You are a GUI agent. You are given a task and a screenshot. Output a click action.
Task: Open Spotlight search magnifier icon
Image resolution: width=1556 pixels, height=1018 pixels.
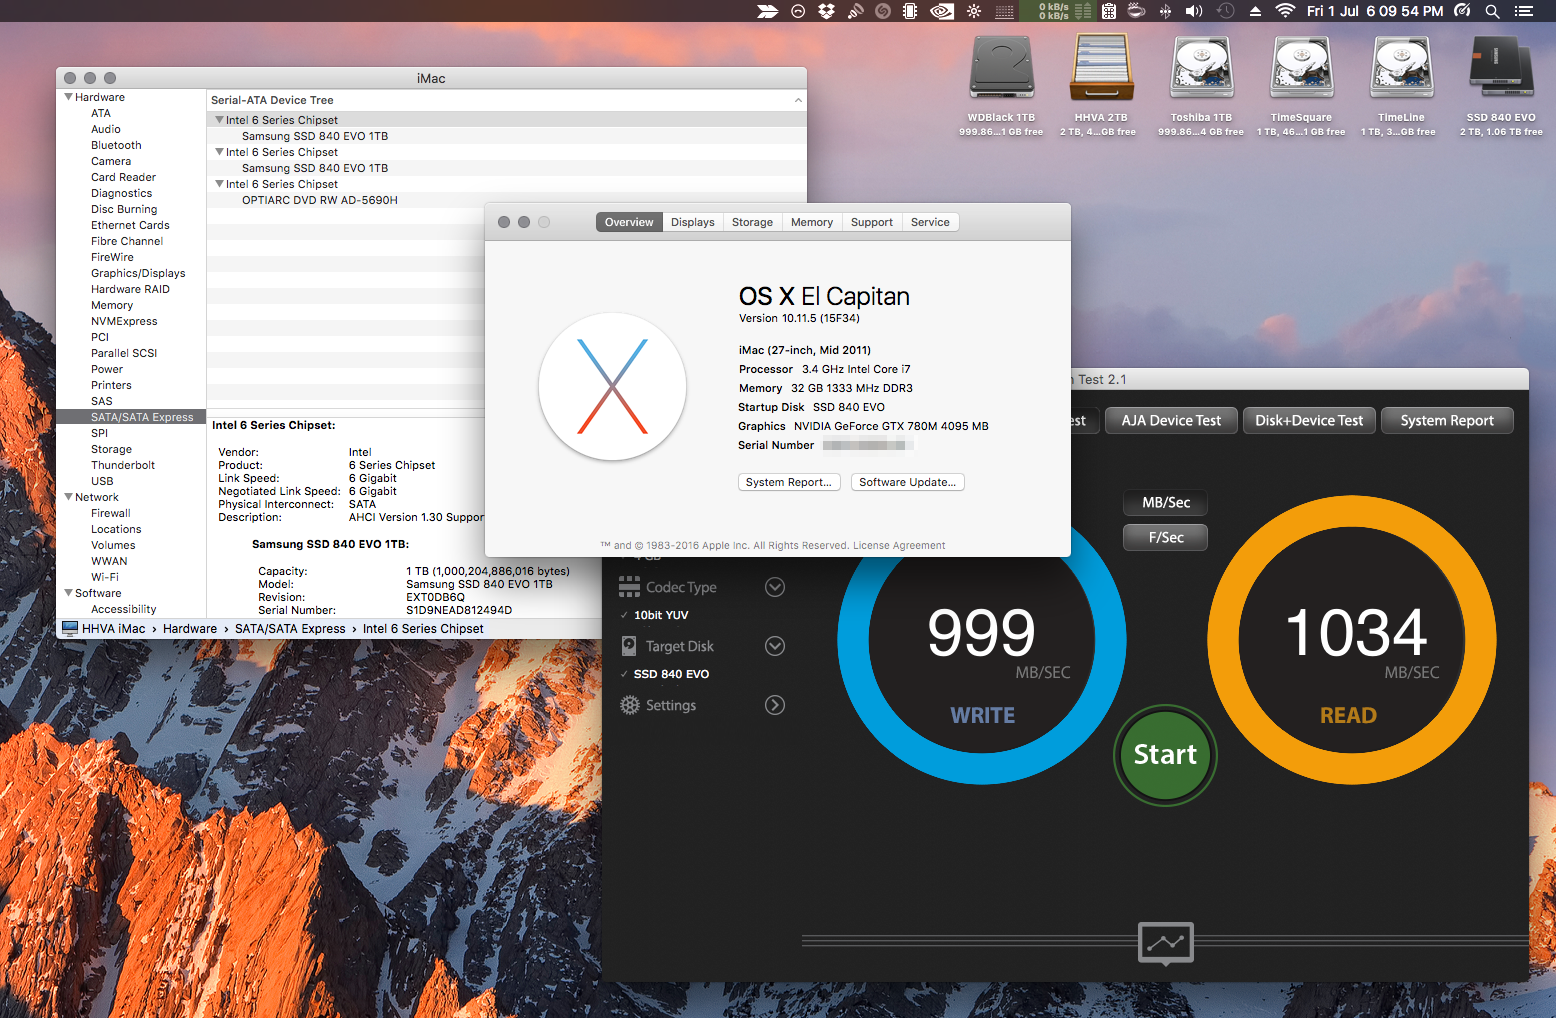[x=1492, y=11]
